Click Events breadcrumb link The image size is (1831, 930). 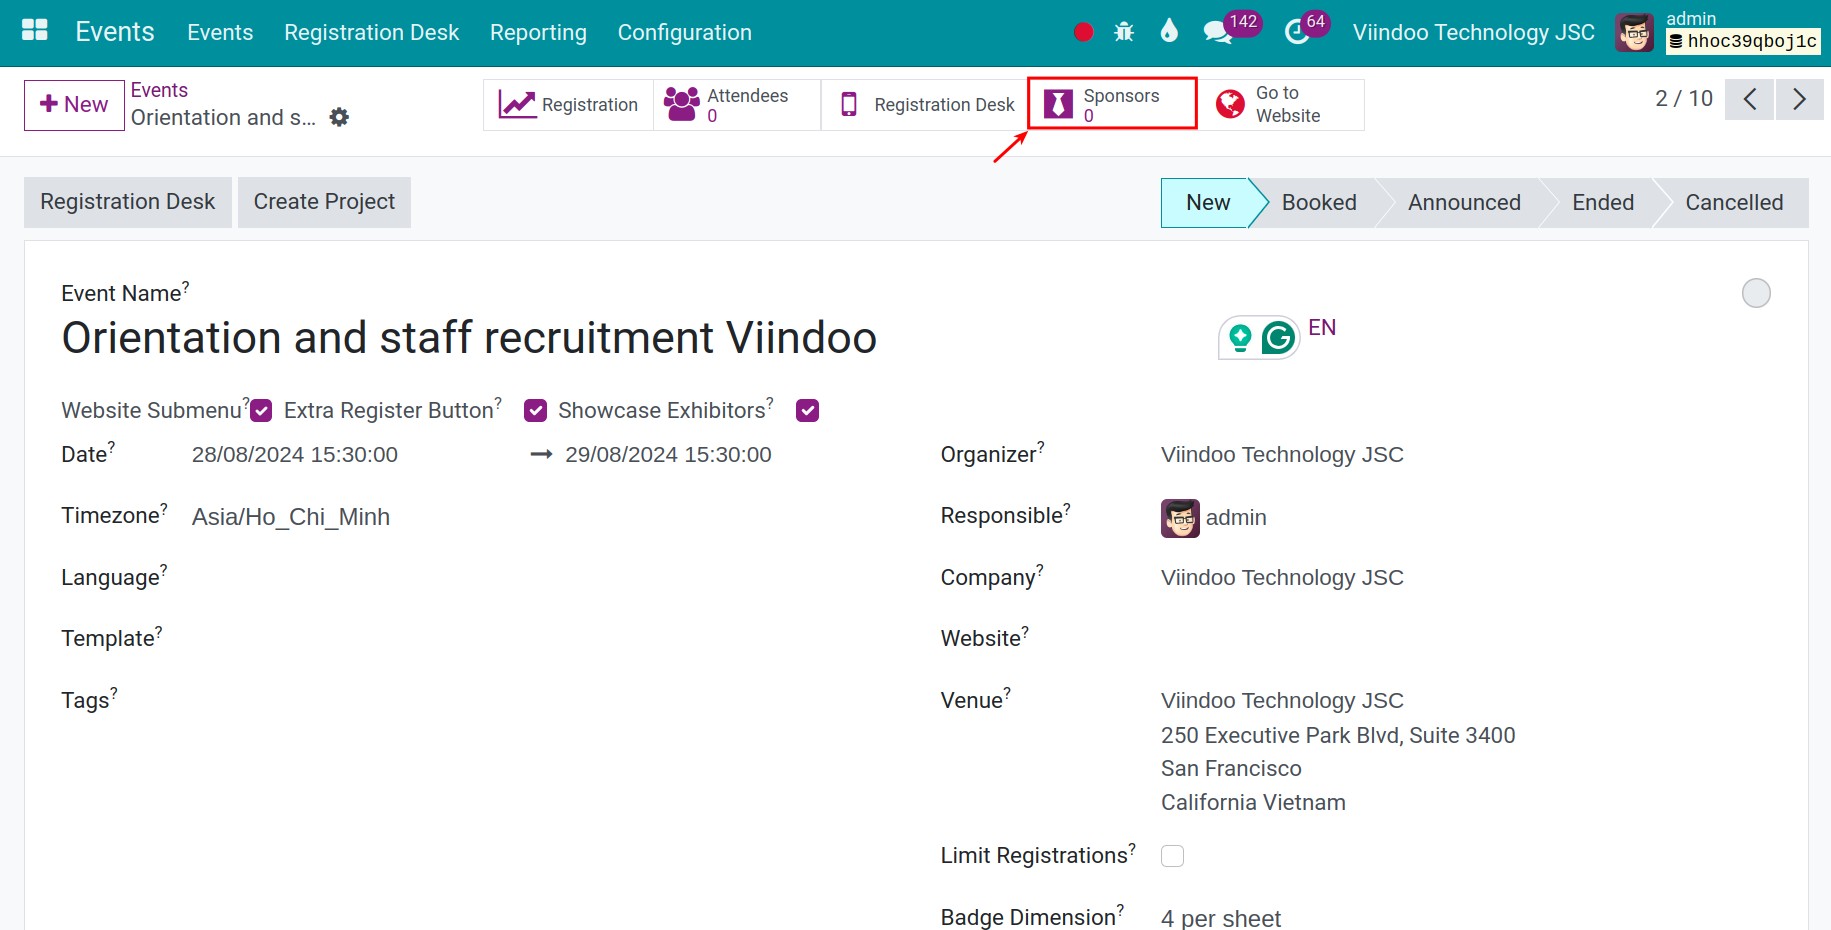159,90
